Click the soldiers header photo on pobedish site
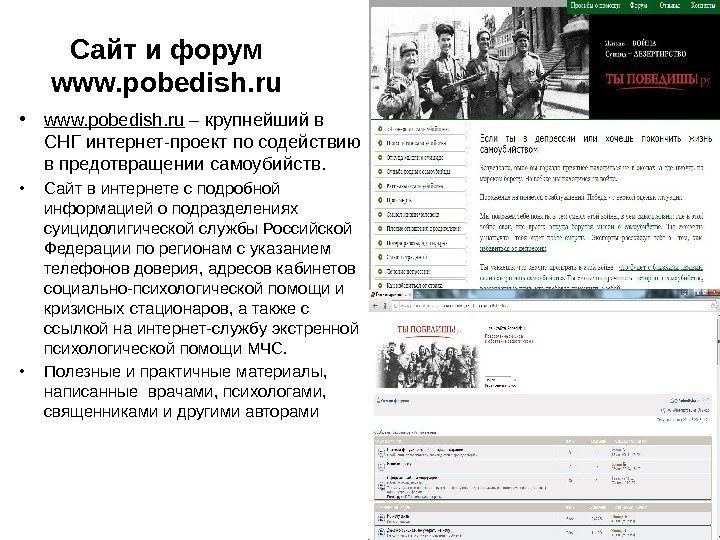This screenshot has width=720, height=540. 479,63
